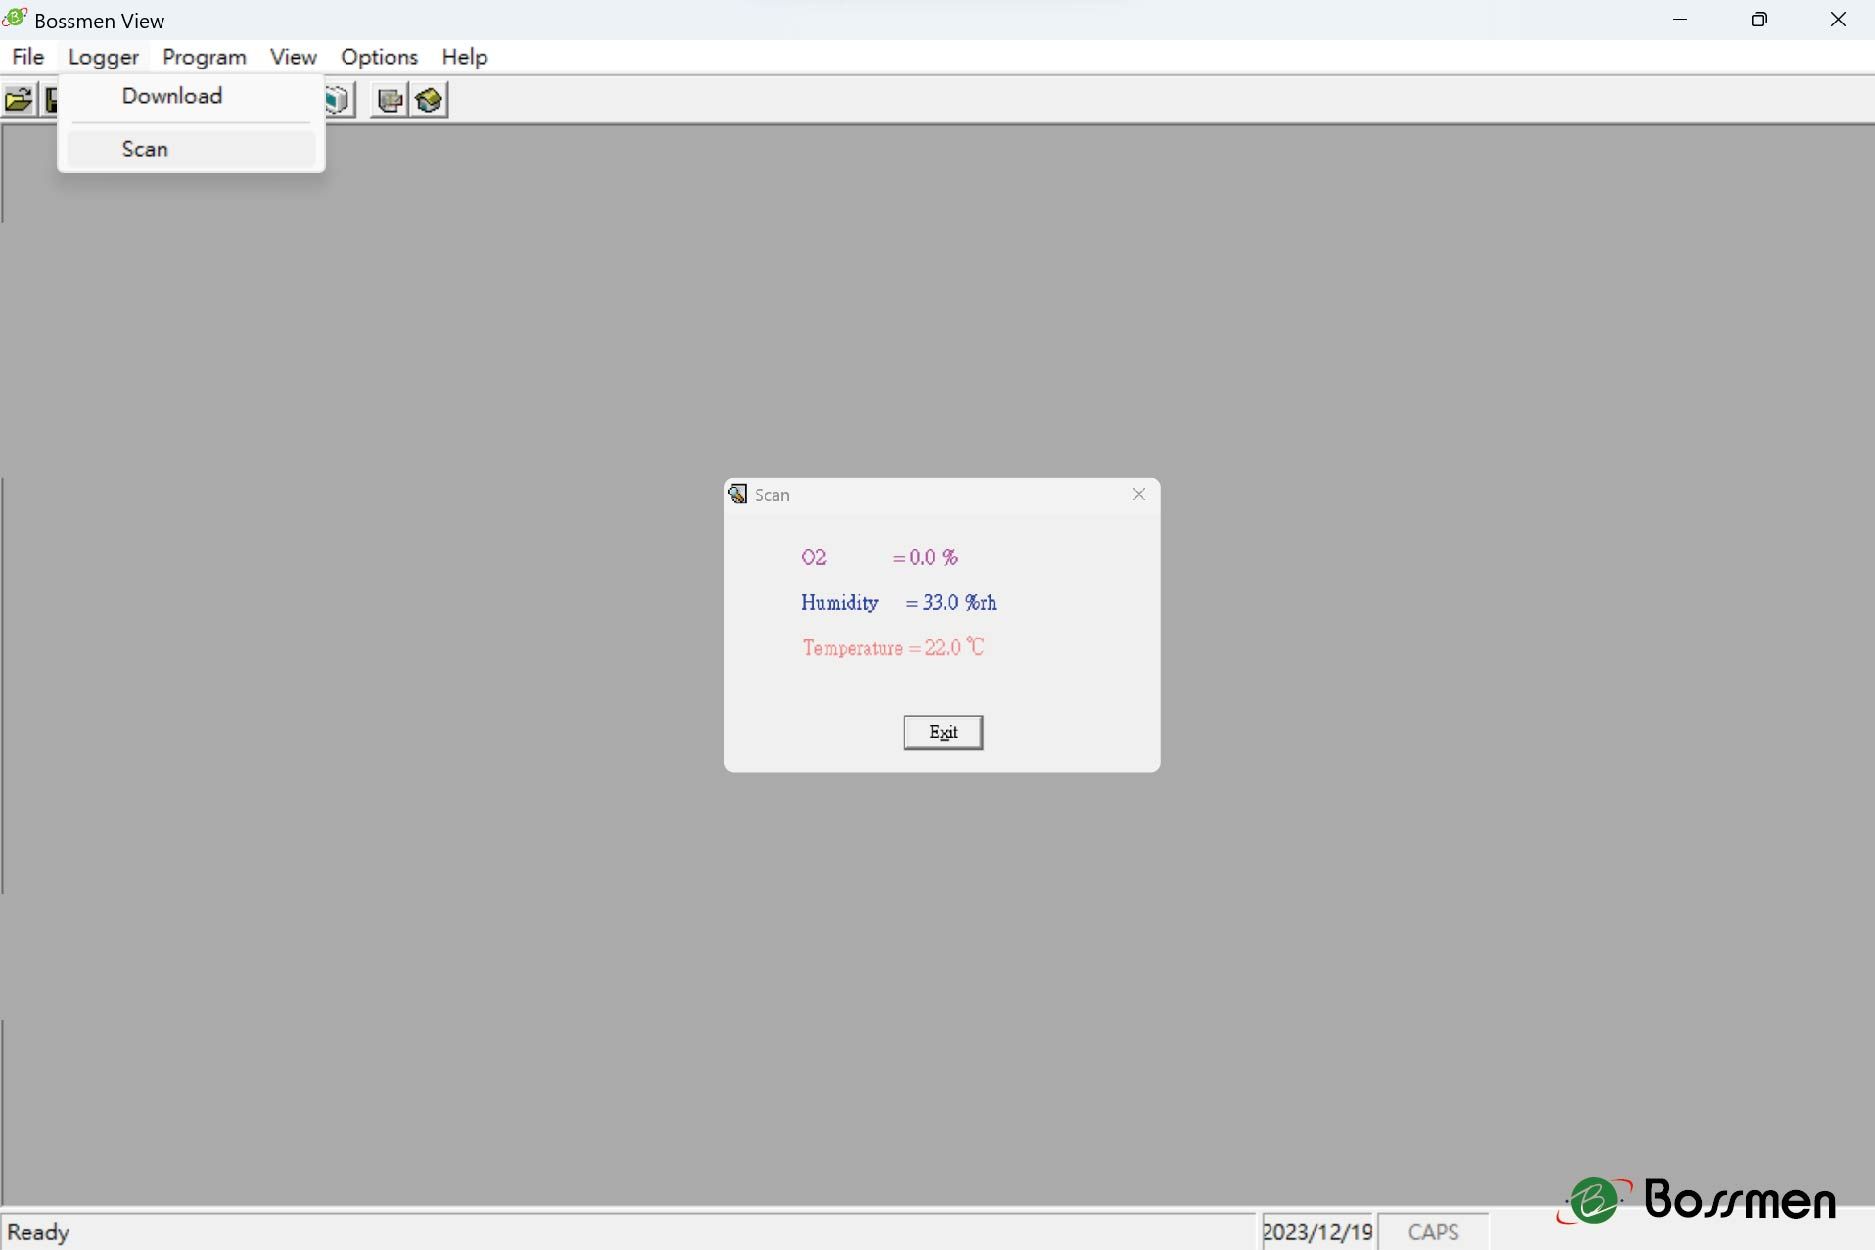Expand the Options menu

click(x=379, y=57)
